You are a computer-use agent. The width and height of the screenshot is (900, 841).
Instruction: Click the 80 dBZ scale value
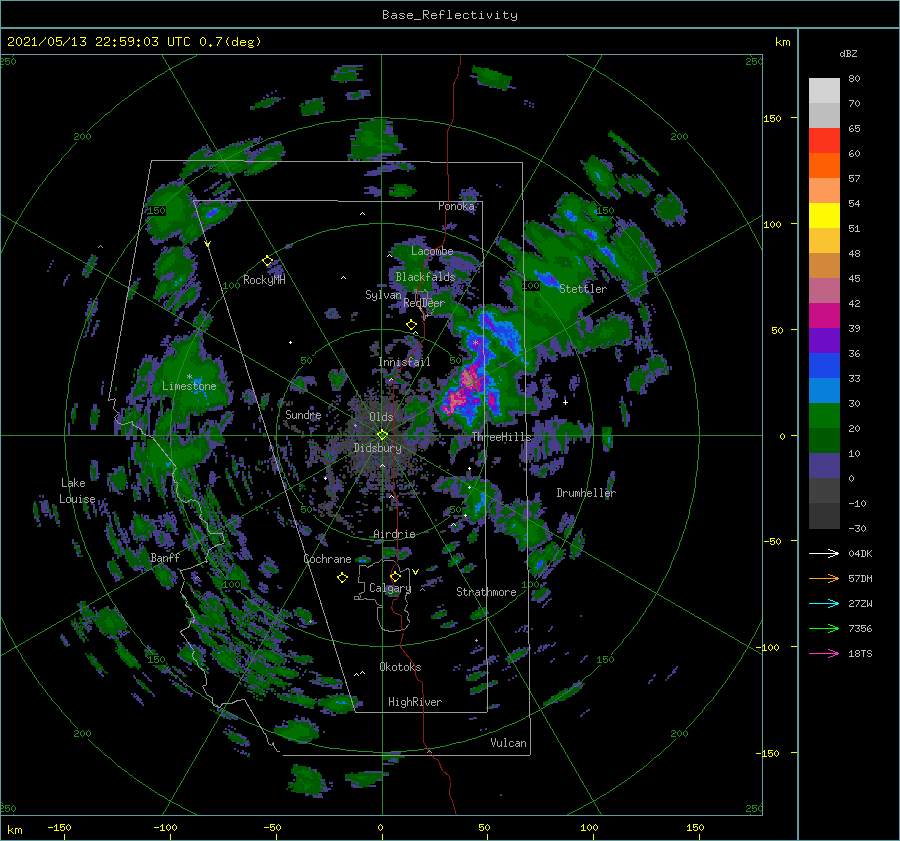854,79
